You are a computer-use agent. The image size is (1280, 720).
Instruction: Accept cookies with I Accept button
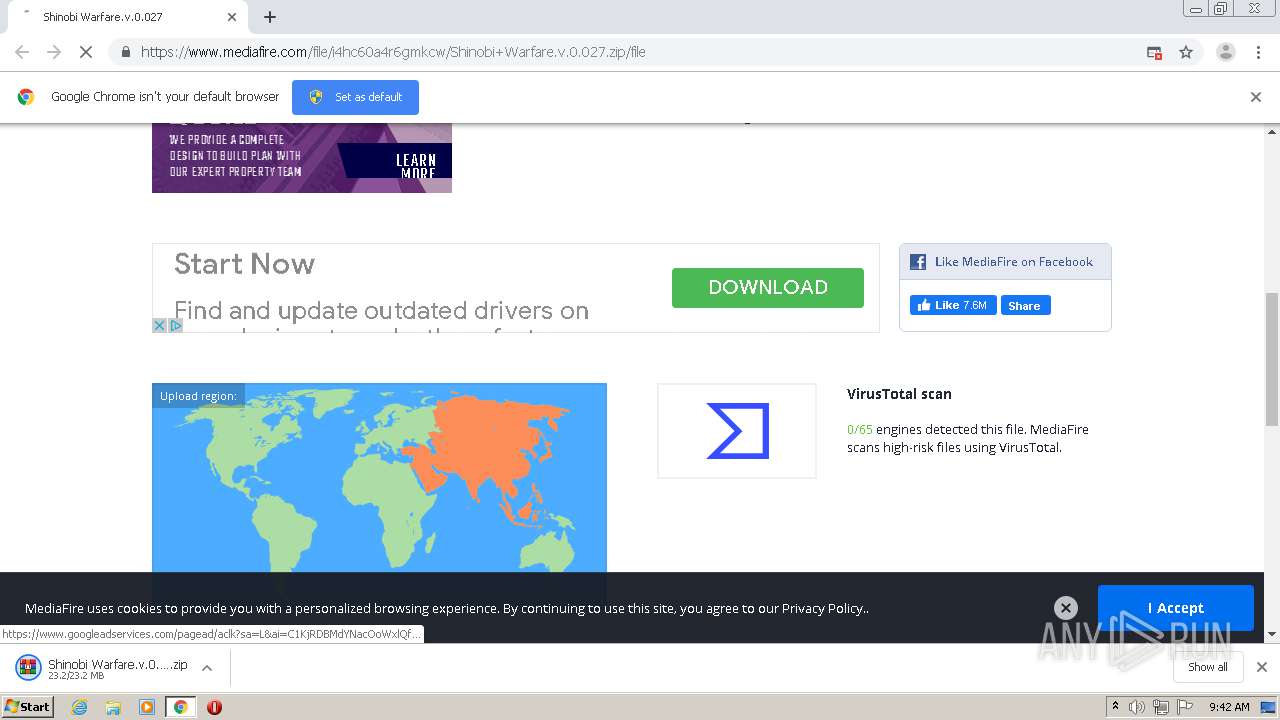coord(1176,608)
